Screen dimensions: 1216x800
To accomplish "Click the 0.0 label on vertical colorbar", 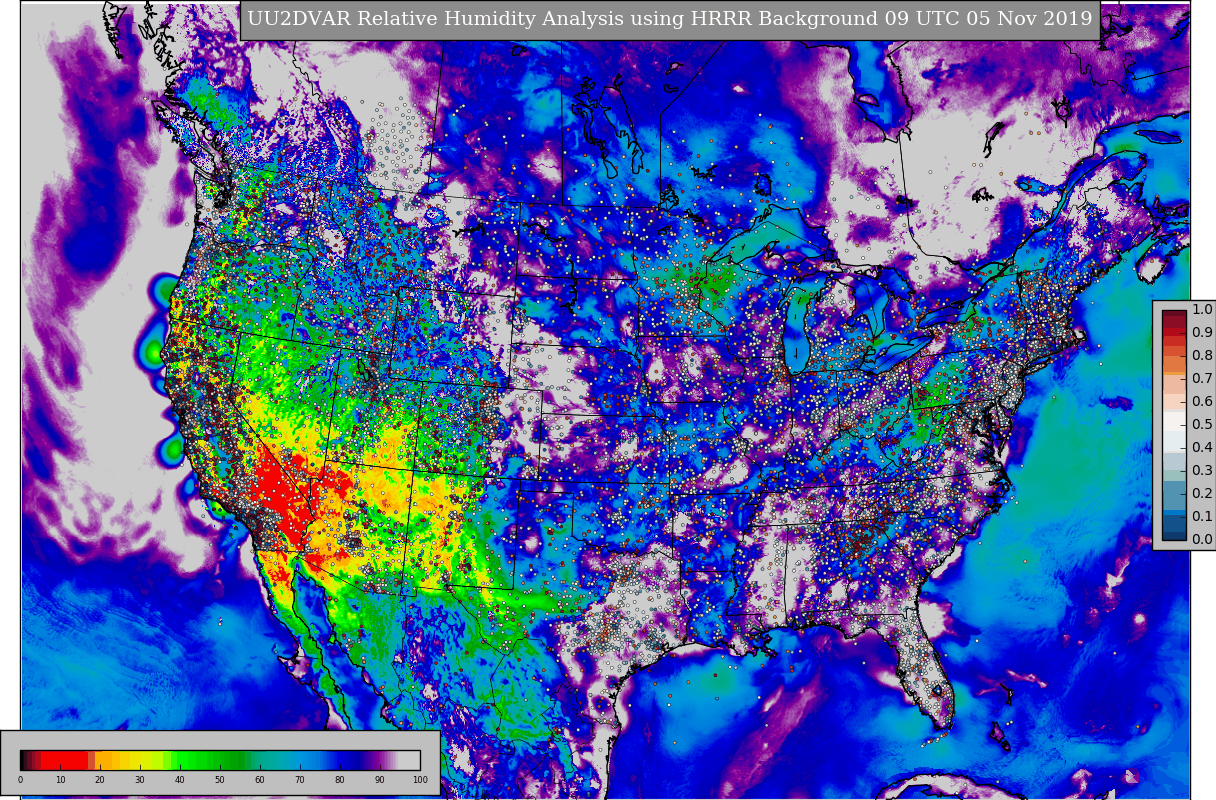I will coord(1202,540).
